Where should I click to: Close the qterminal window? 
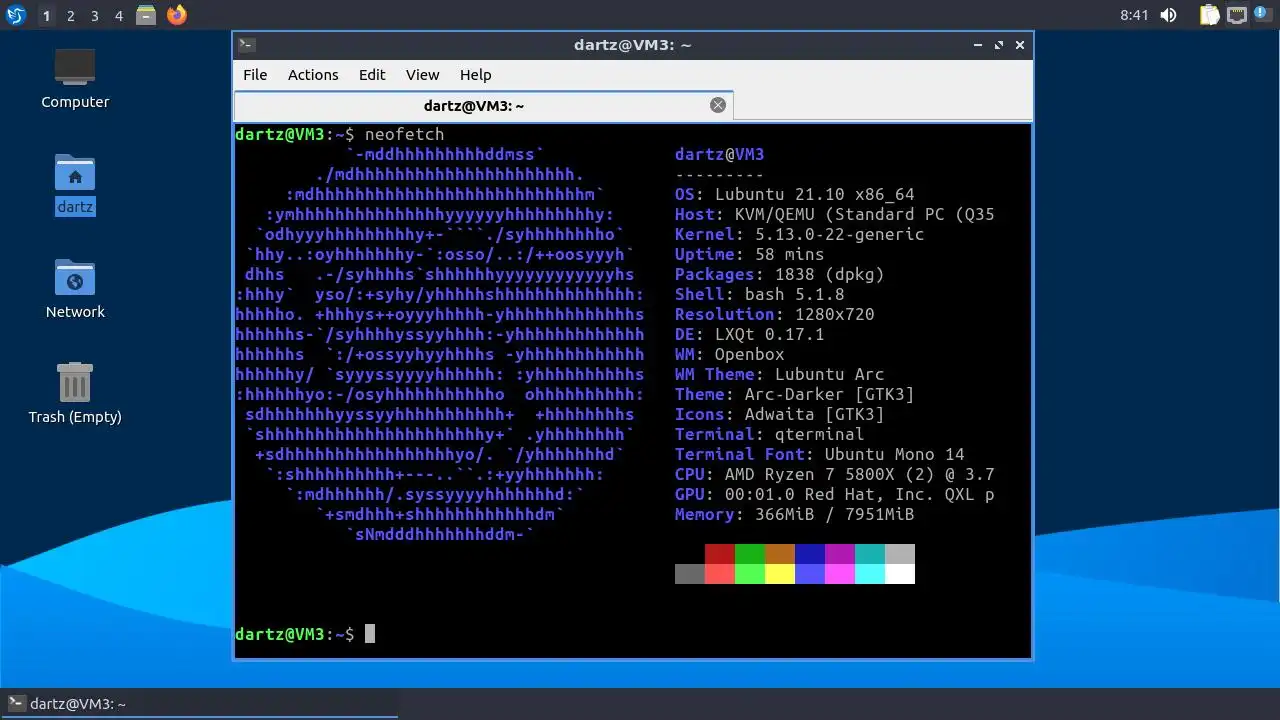tap(1020, 45)
